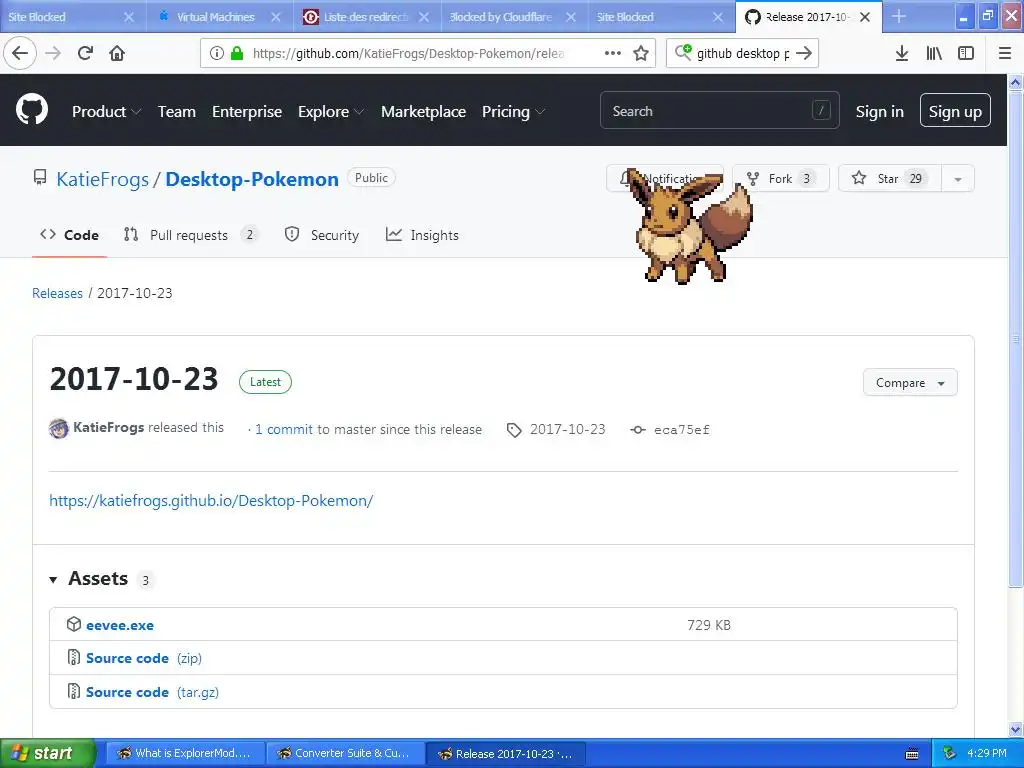Image resolution: width=1024 pixels, height=768 pixels.
Task: Click the archive icon for Source code (tar.gz)
Action: click(74, 691)
